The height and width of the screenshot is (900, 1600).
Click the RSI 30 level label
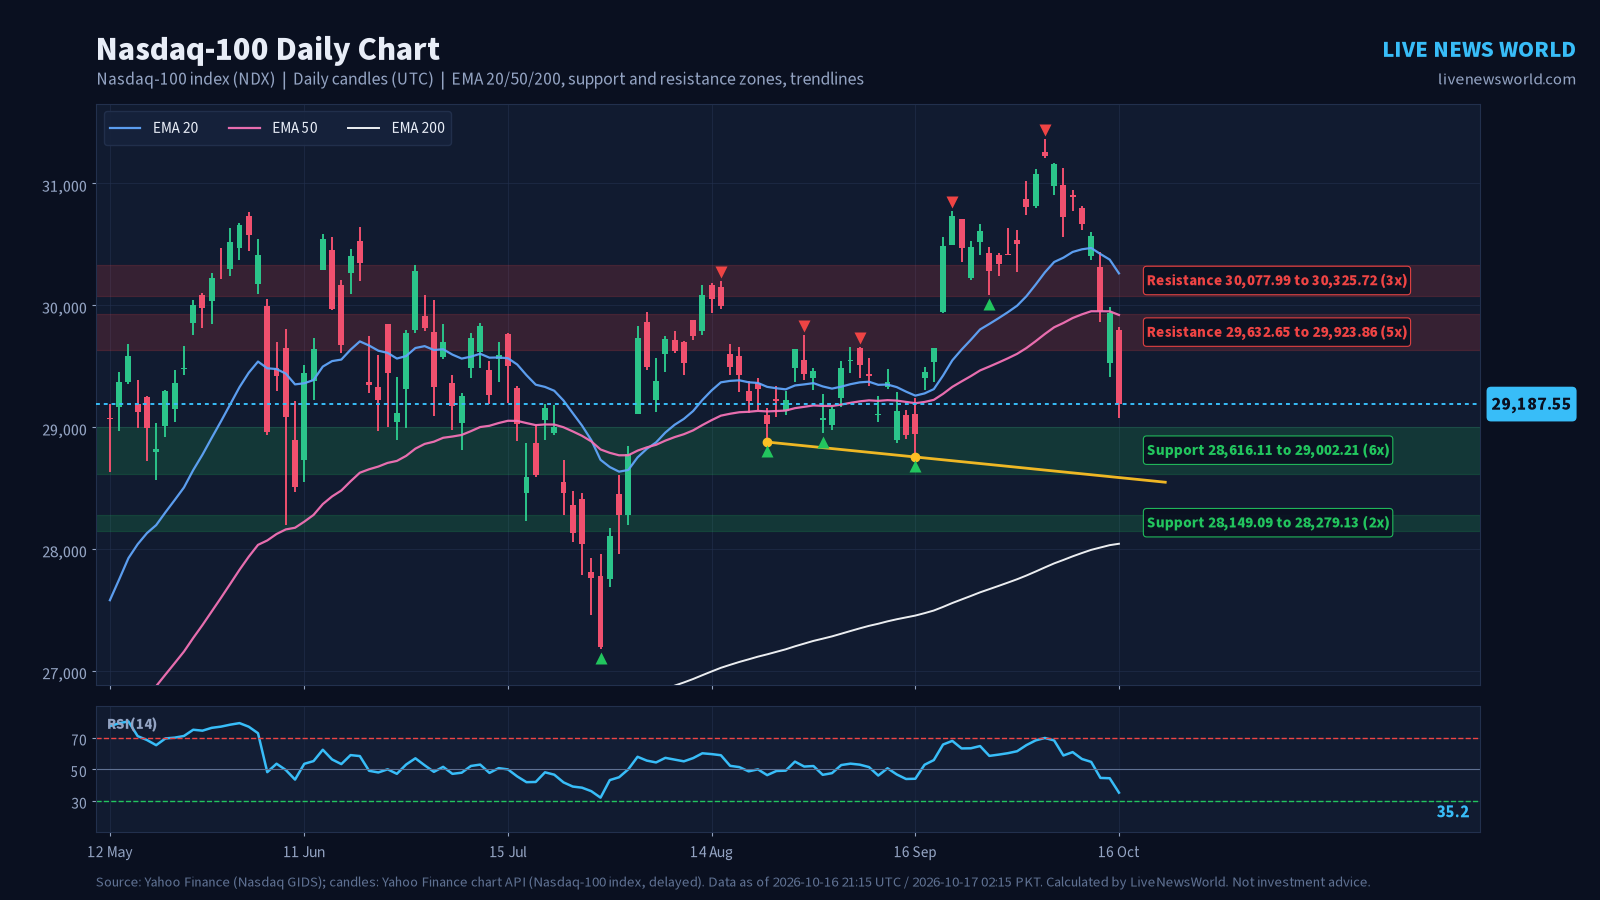[x=79, y=803]
